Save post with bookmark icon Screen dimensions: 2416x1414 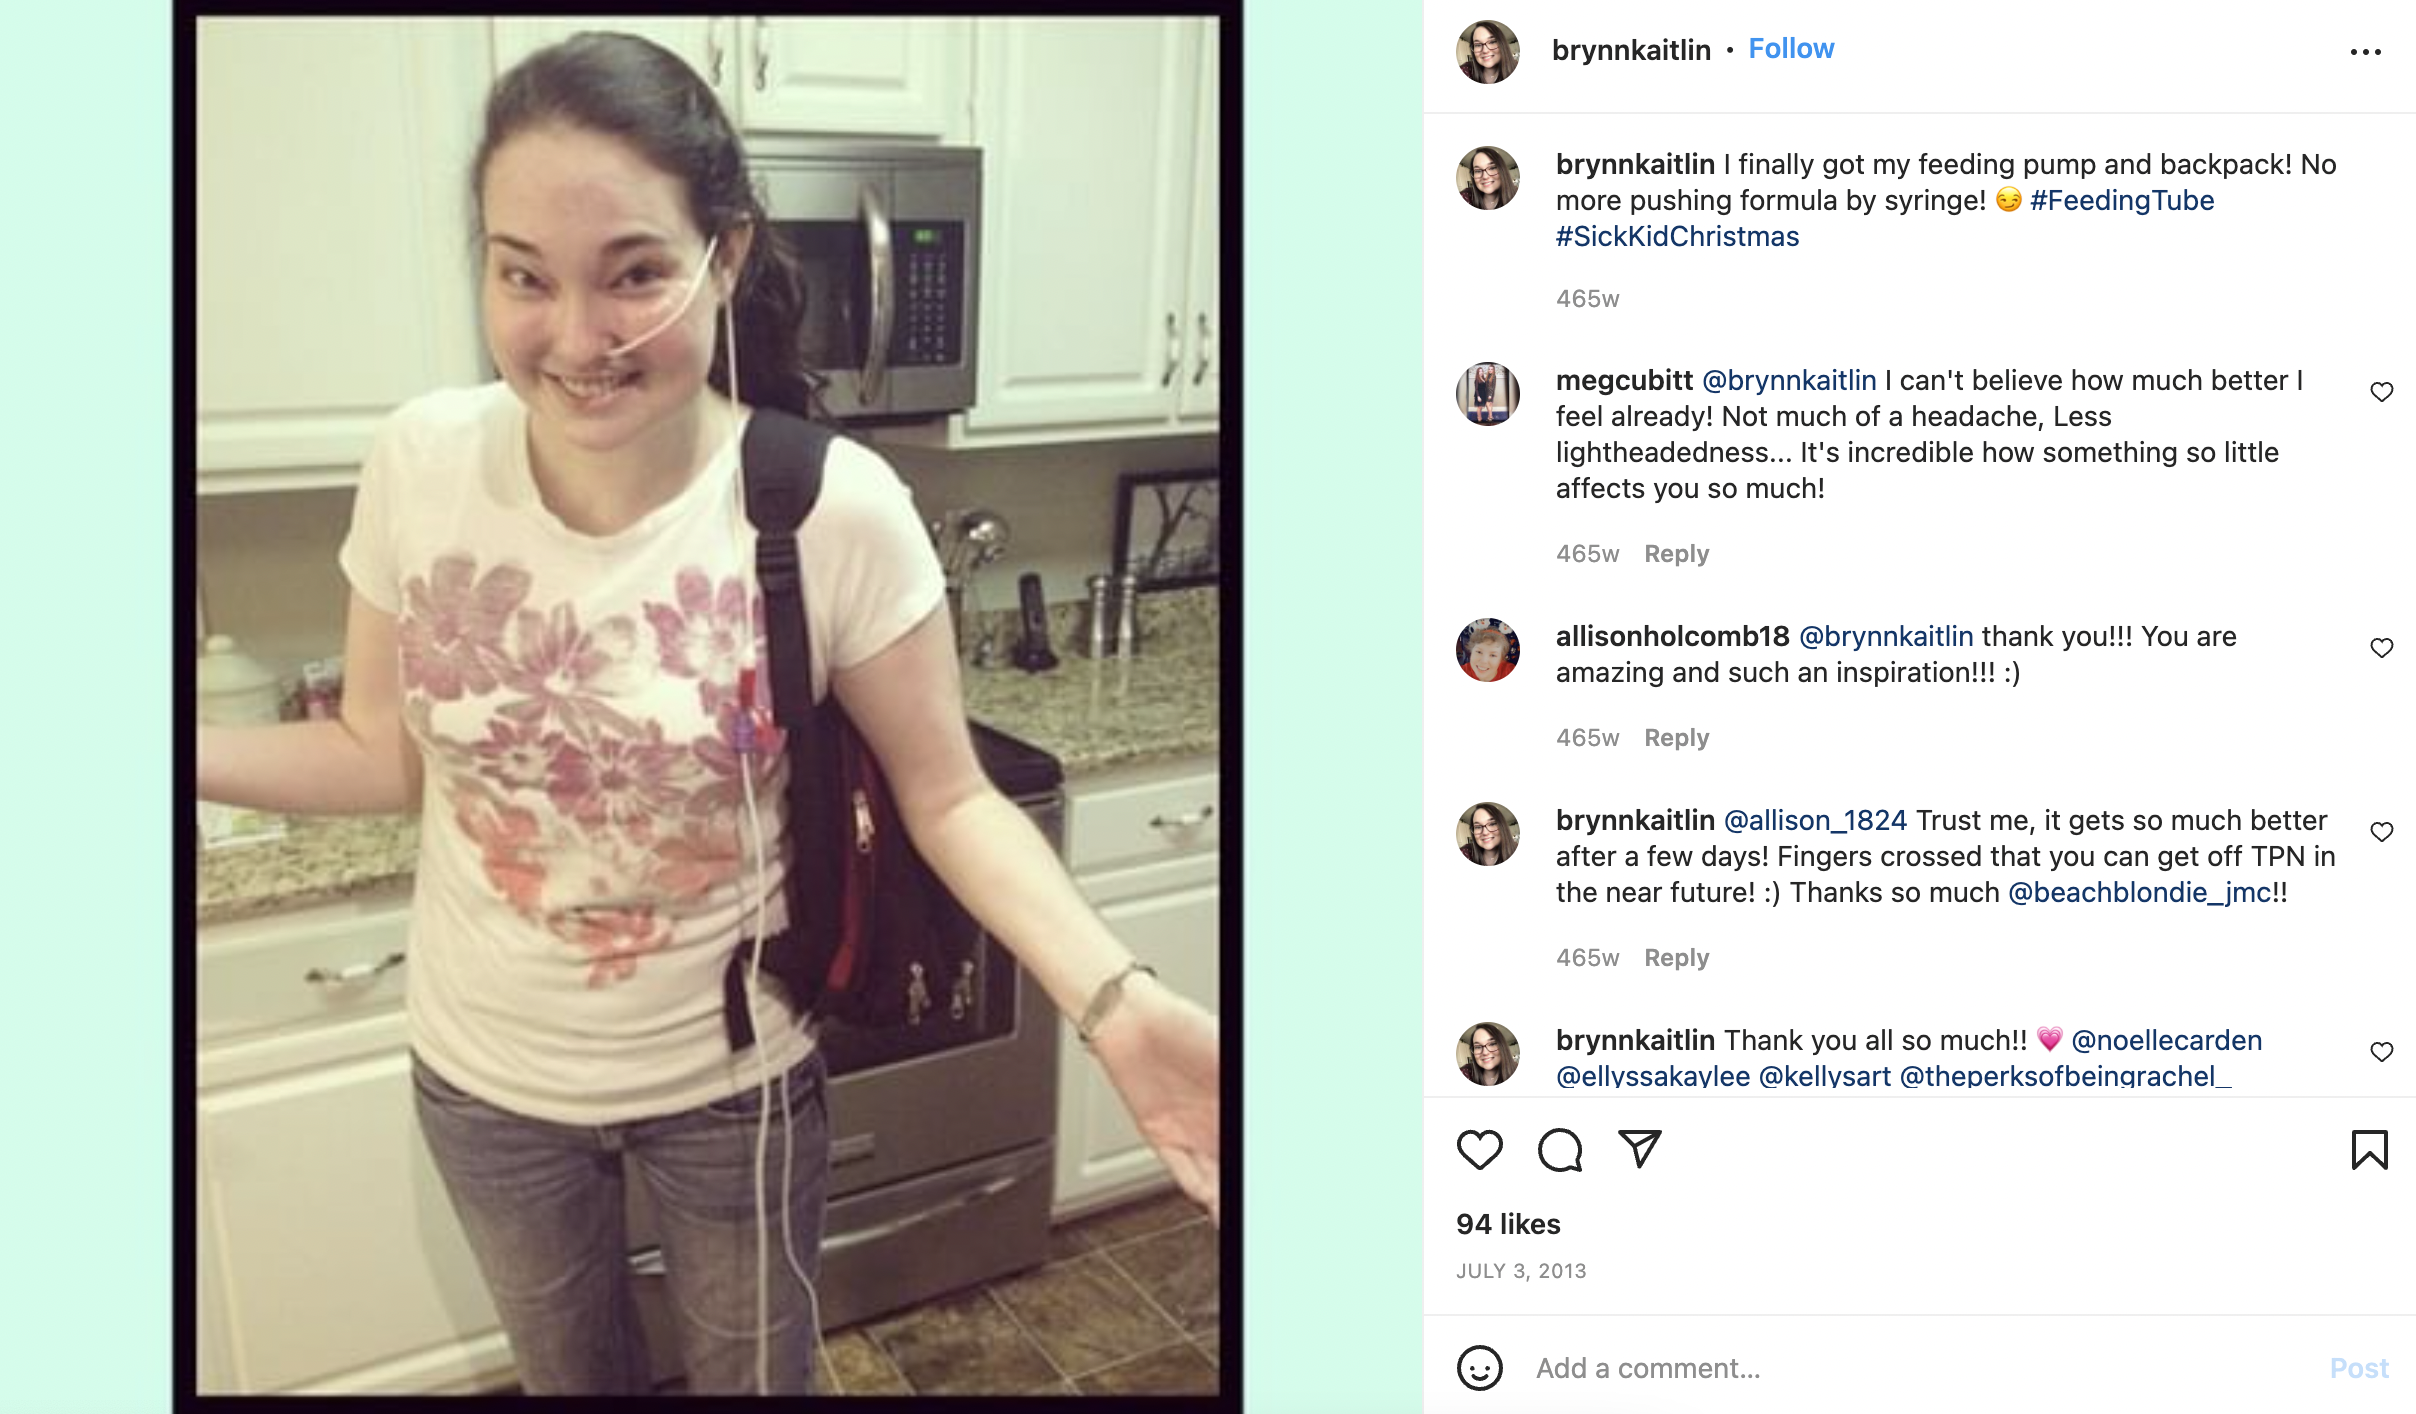click(2369, 1149)
